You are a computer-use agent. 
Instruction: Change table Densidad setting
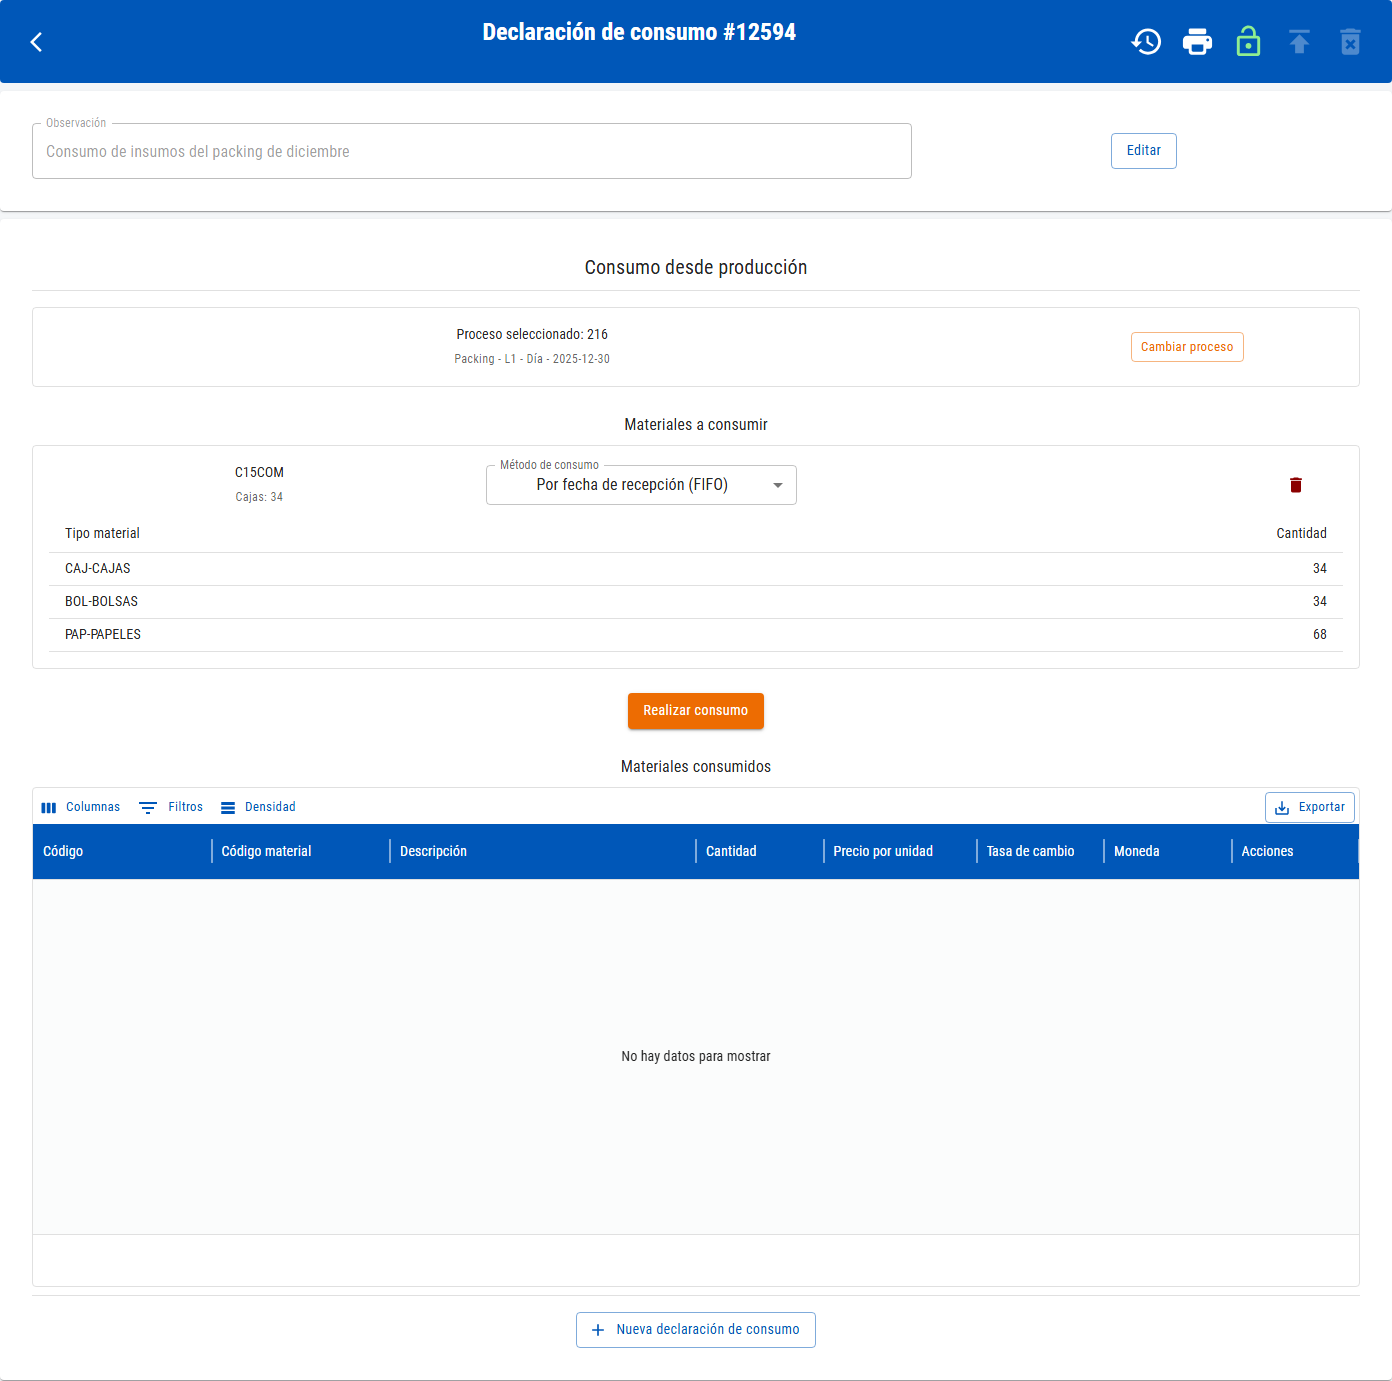point(258,807)
